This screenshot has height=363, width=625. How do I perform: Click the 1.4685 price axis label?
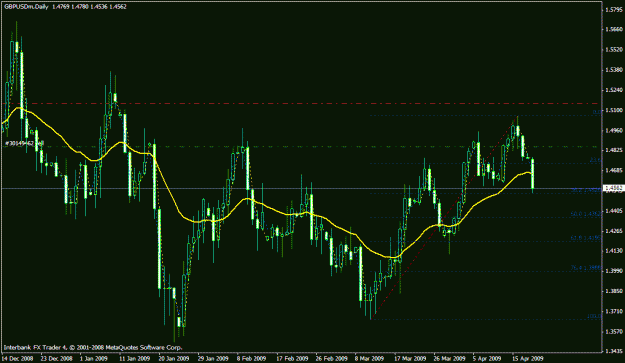pyautogui.click(x=614, y=170)
